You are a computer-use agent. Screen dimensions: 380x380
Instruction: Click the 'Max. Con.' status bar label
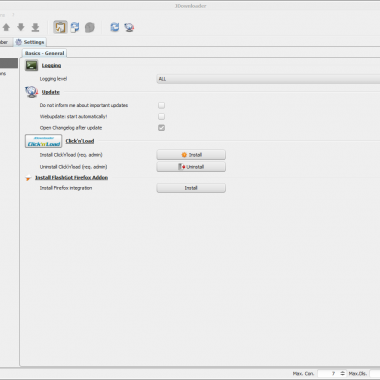point(303,374)
